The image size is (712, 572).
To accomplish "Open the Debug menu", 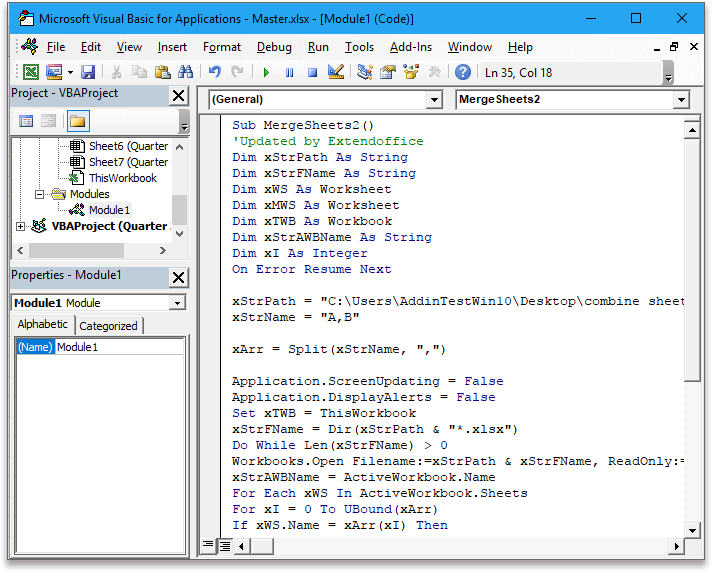I will tap(274, 47).
